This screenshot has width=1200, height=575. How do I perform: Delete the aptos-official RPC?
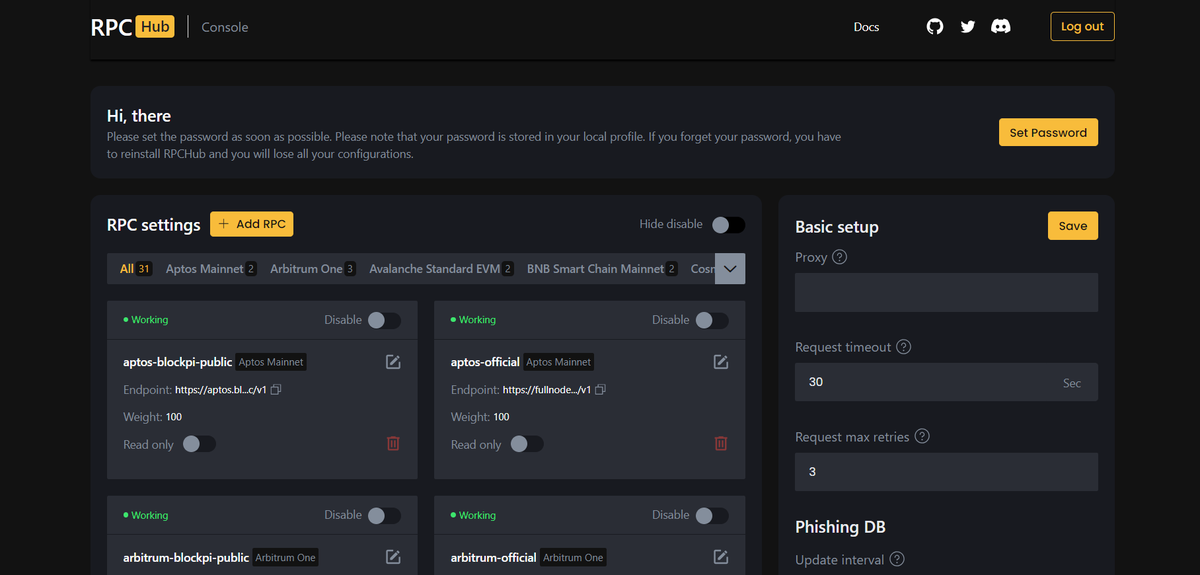721,443
